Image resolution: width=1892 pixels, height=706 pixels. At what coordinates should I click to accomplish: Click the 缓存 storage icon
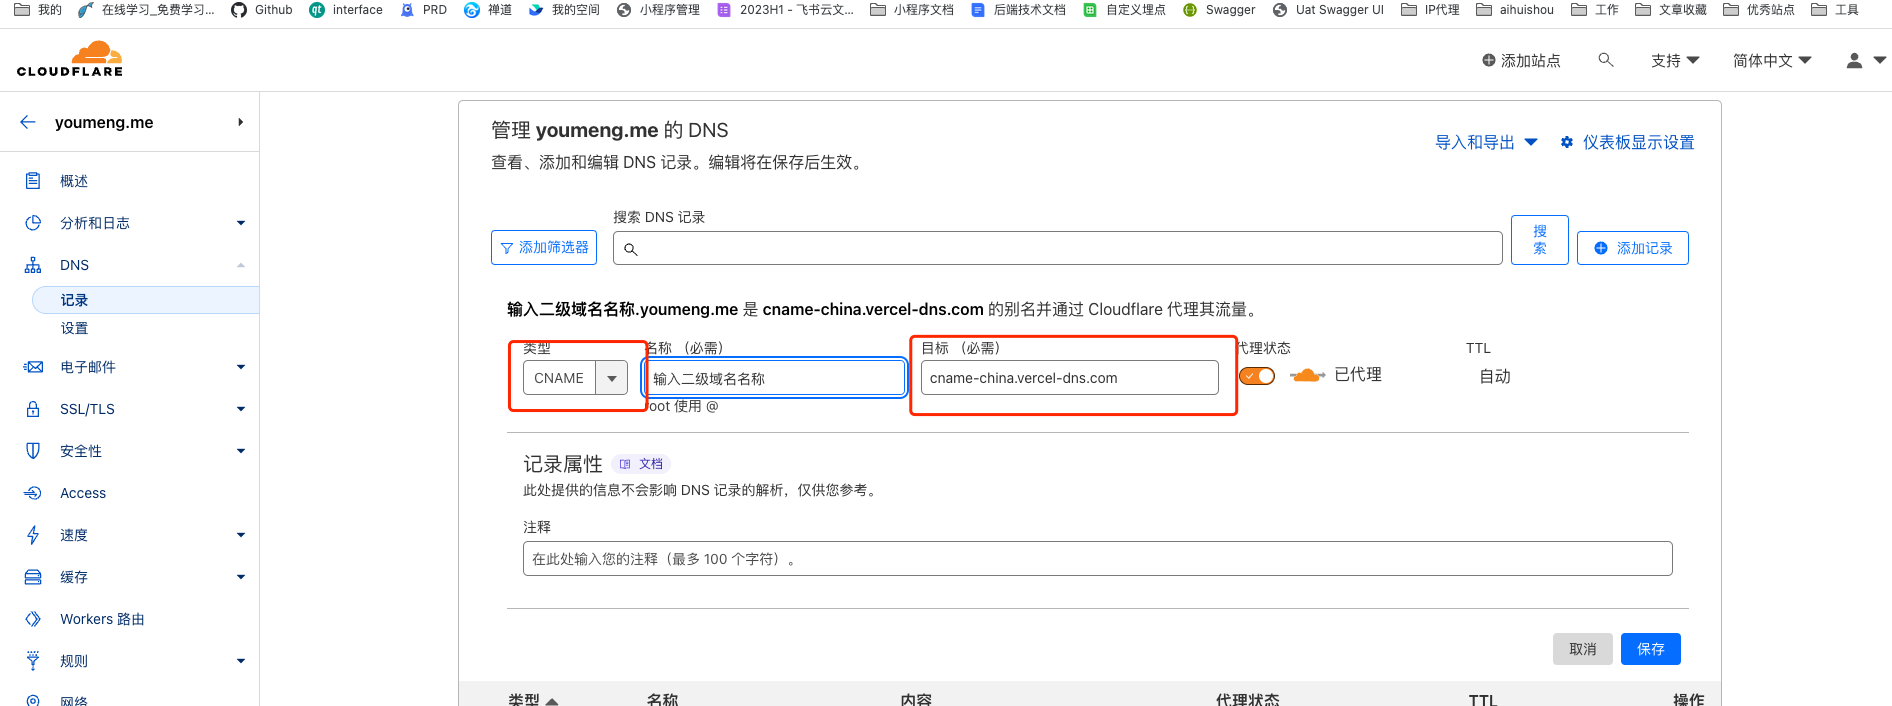33,577
